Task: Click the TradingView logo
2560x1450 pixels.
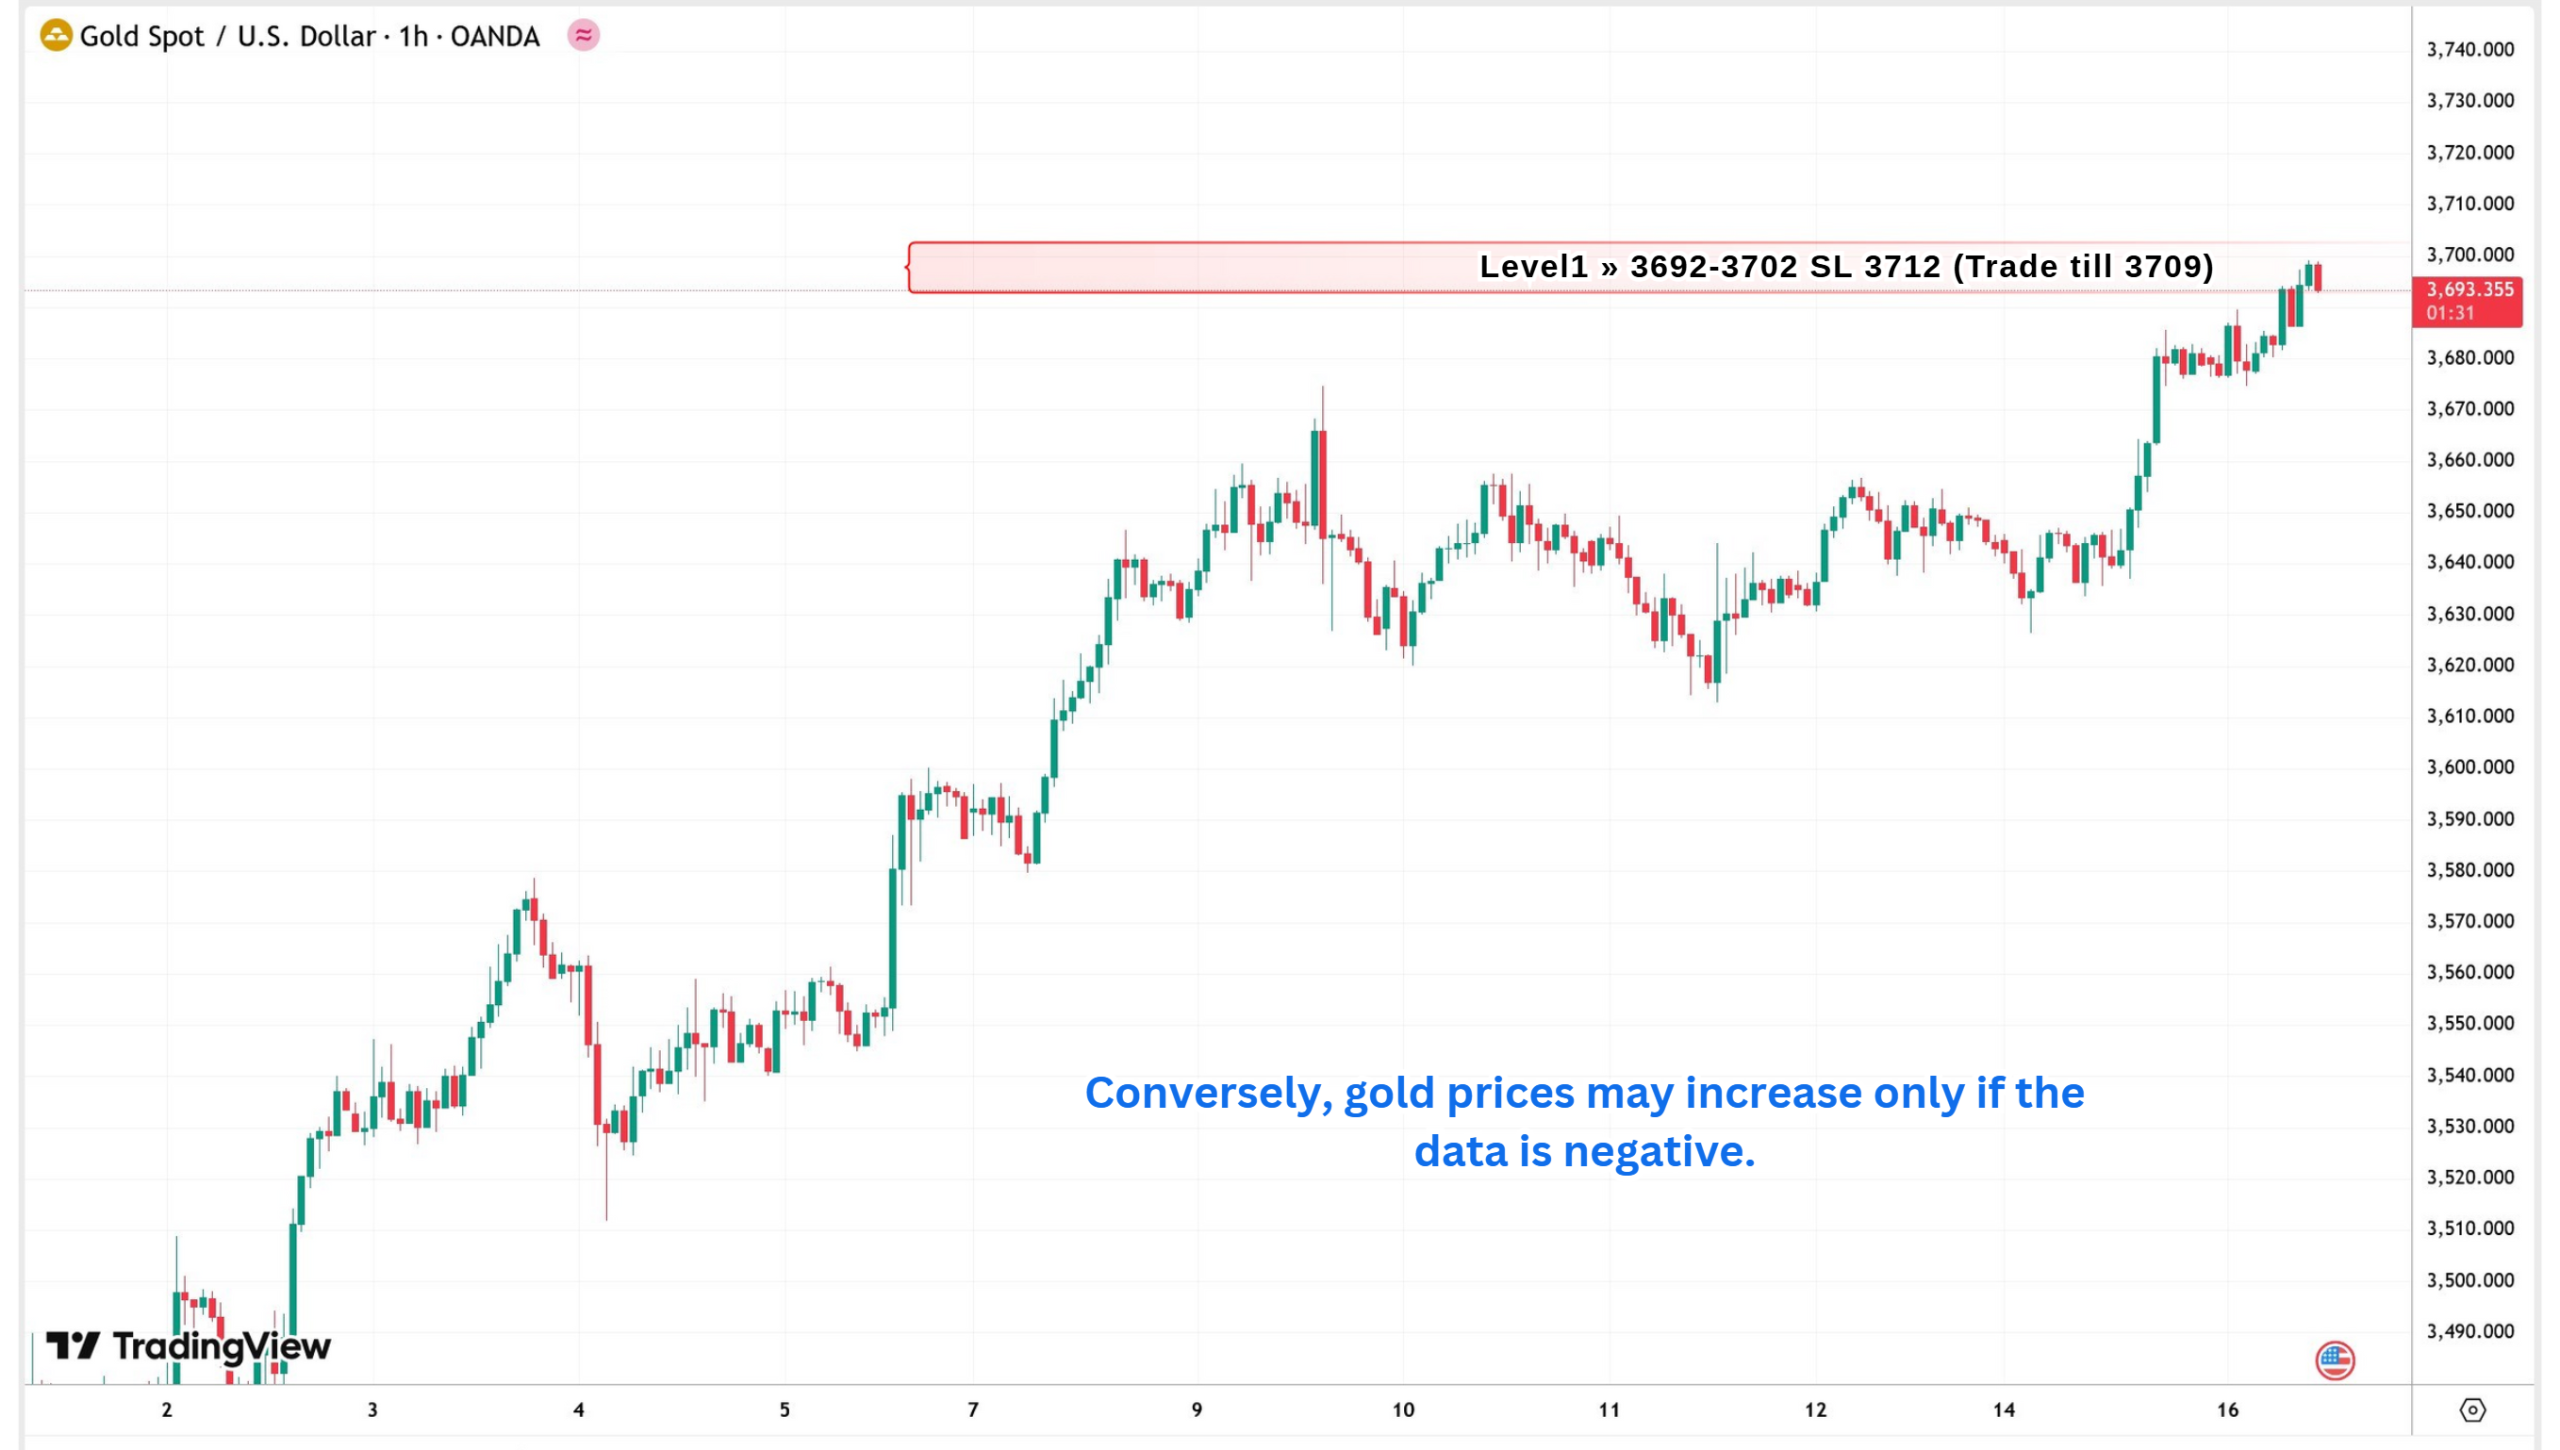Action: 188,1346
